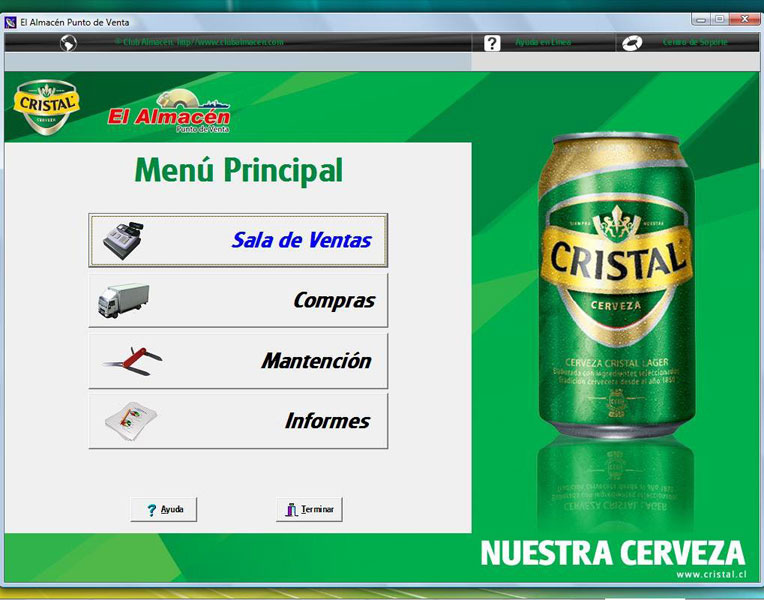Open the Mantención menu button

coord(238,361)
